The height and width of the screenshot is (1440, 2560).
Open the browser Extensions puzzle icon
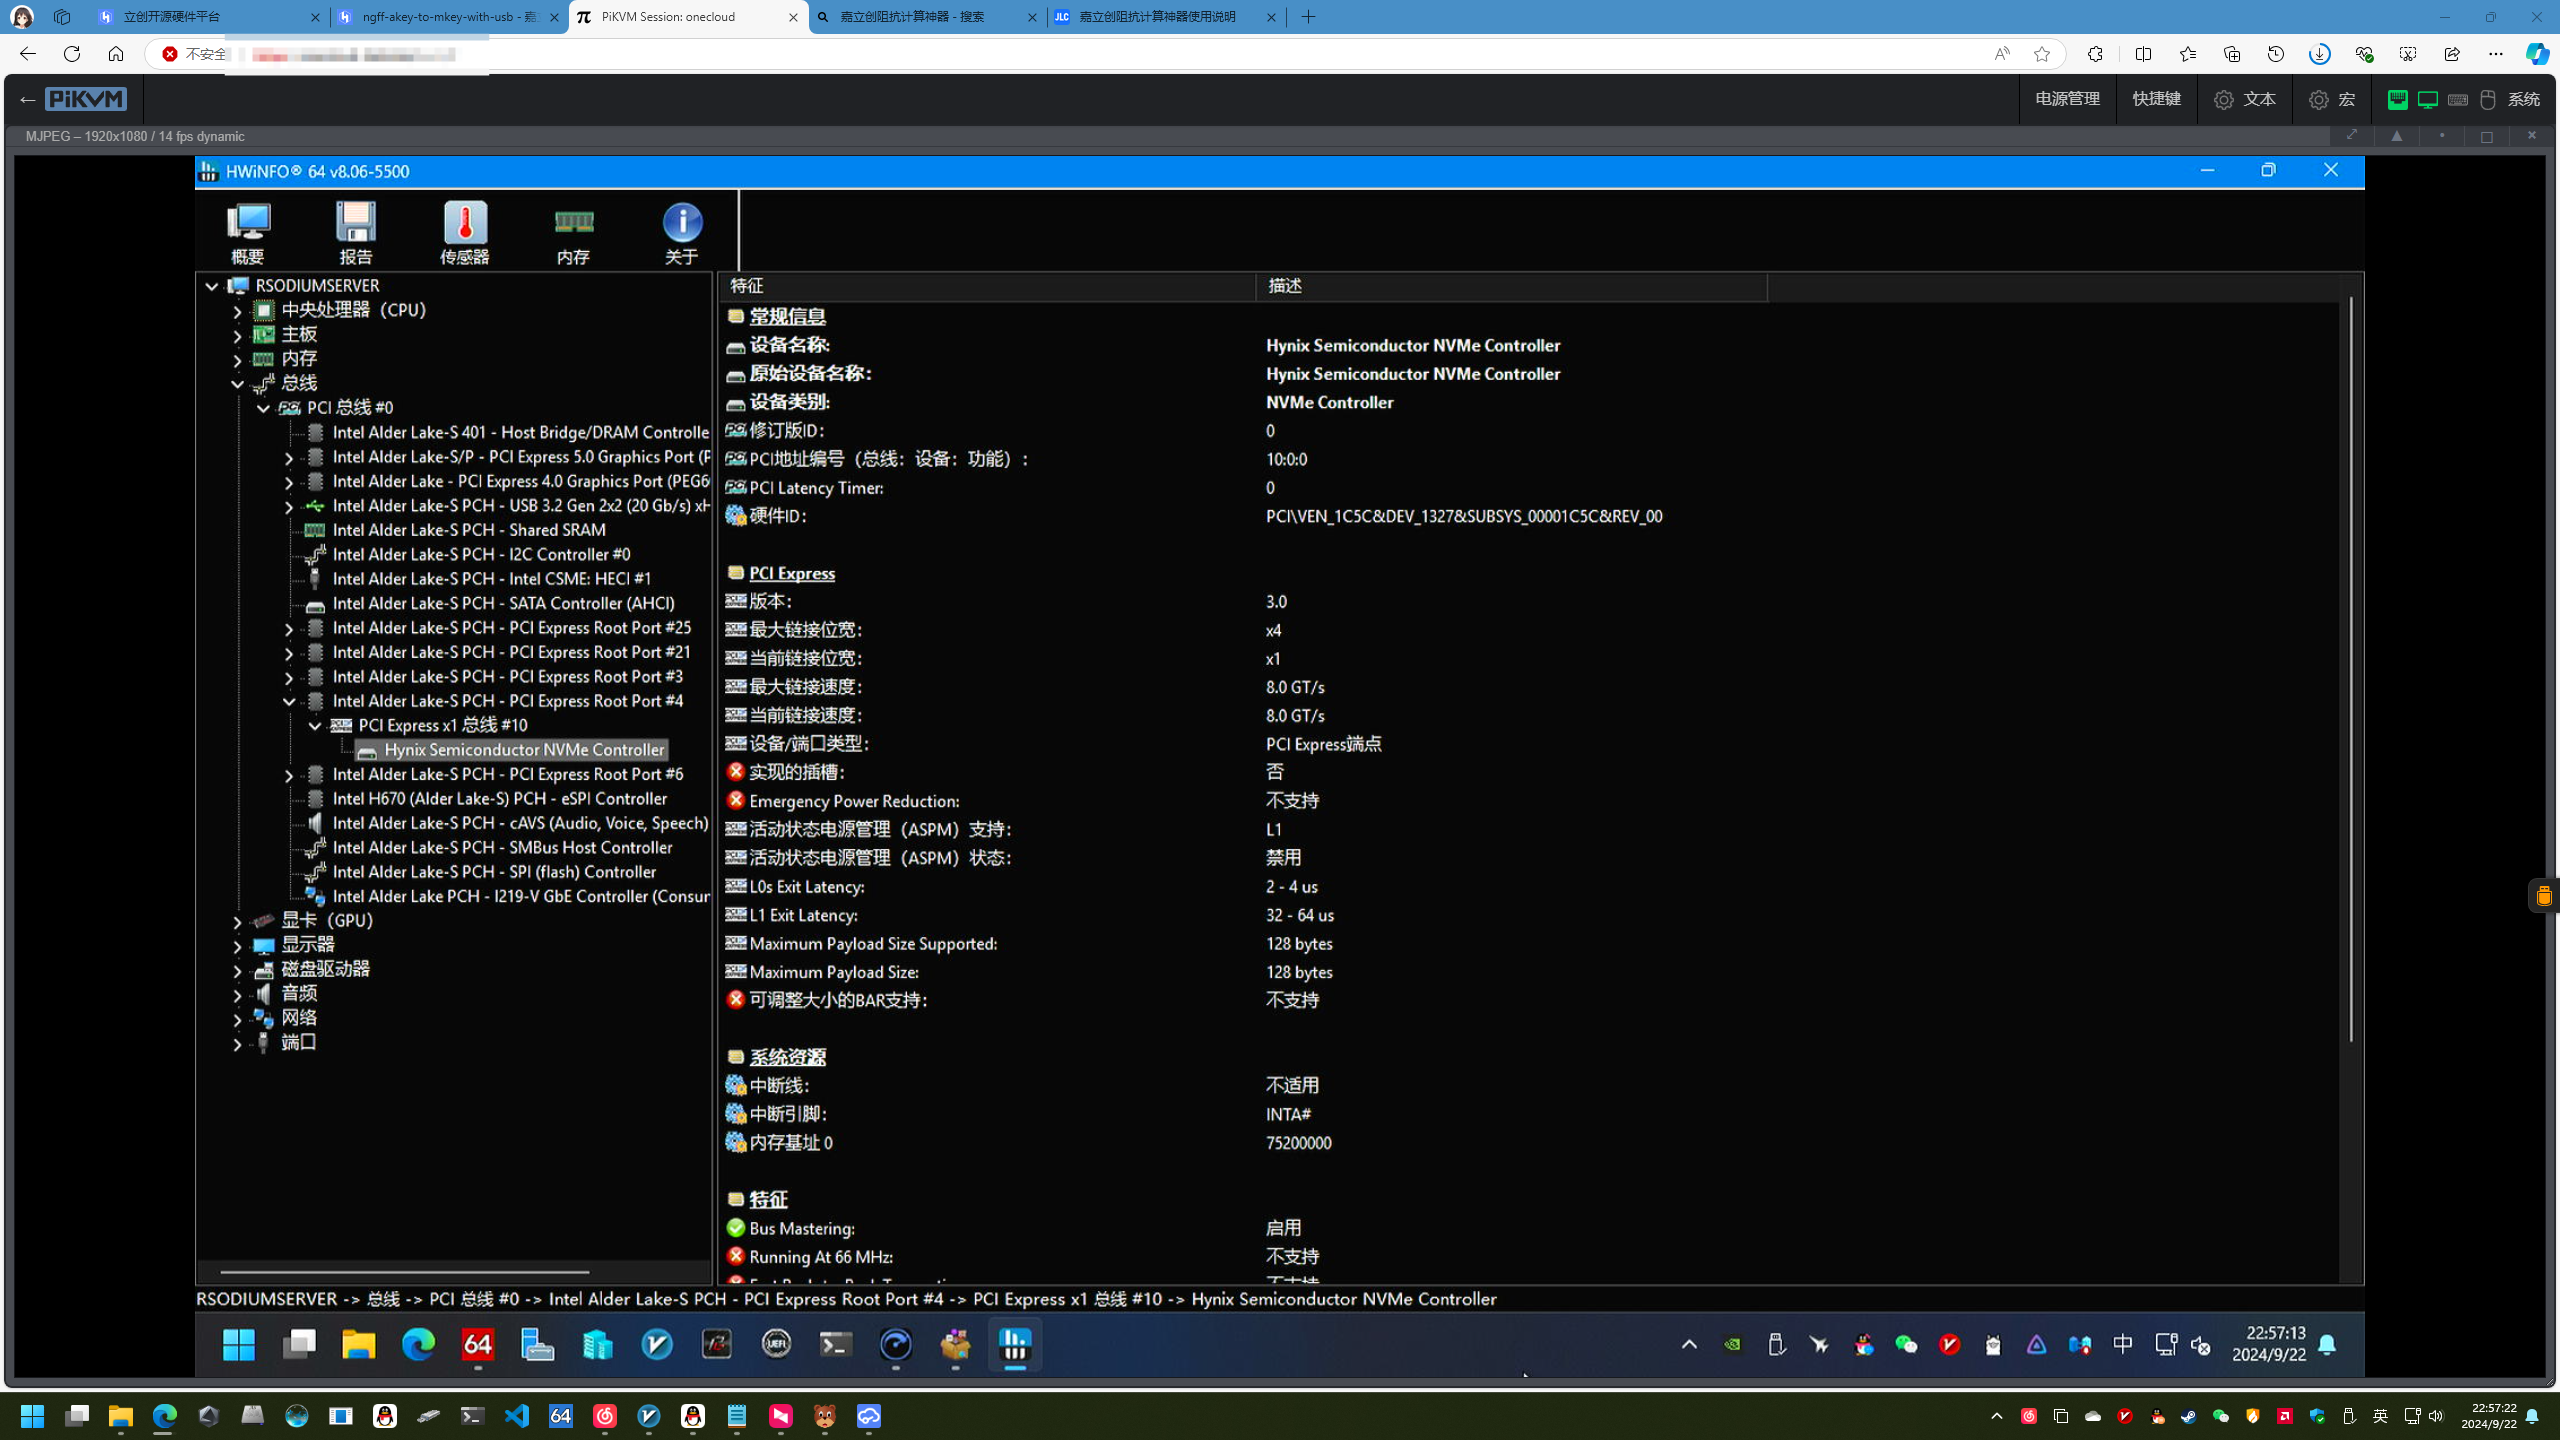tap(2095, 54)
